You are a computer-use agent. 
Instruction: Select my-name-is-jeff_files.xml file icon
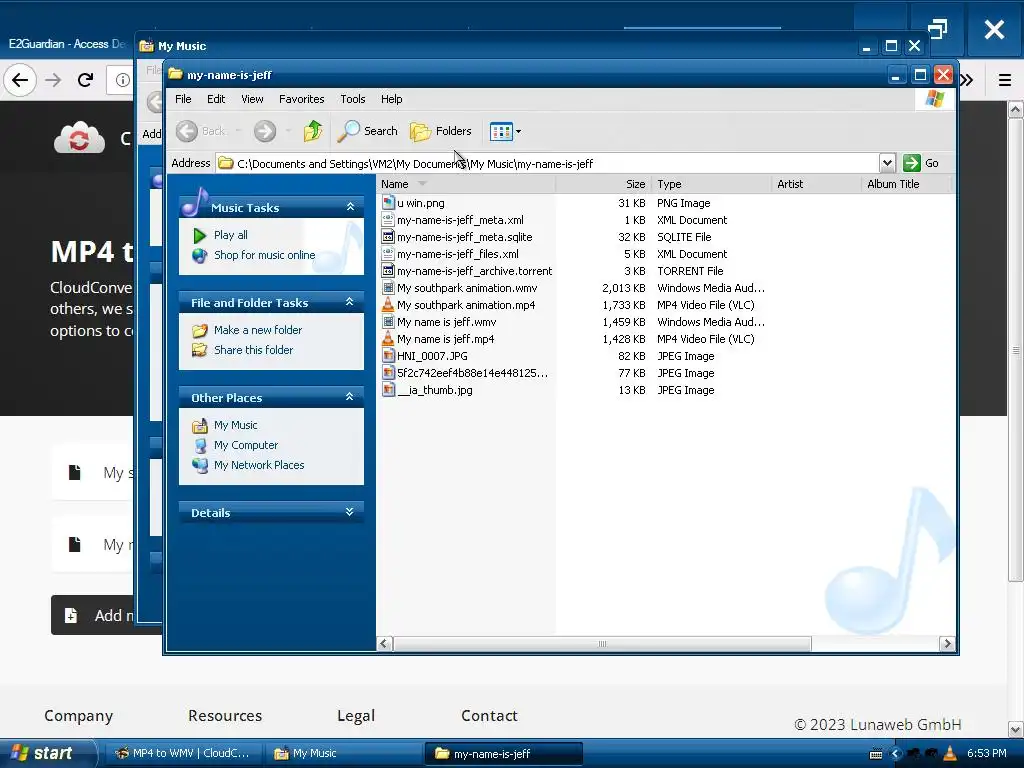coord(388,254)
